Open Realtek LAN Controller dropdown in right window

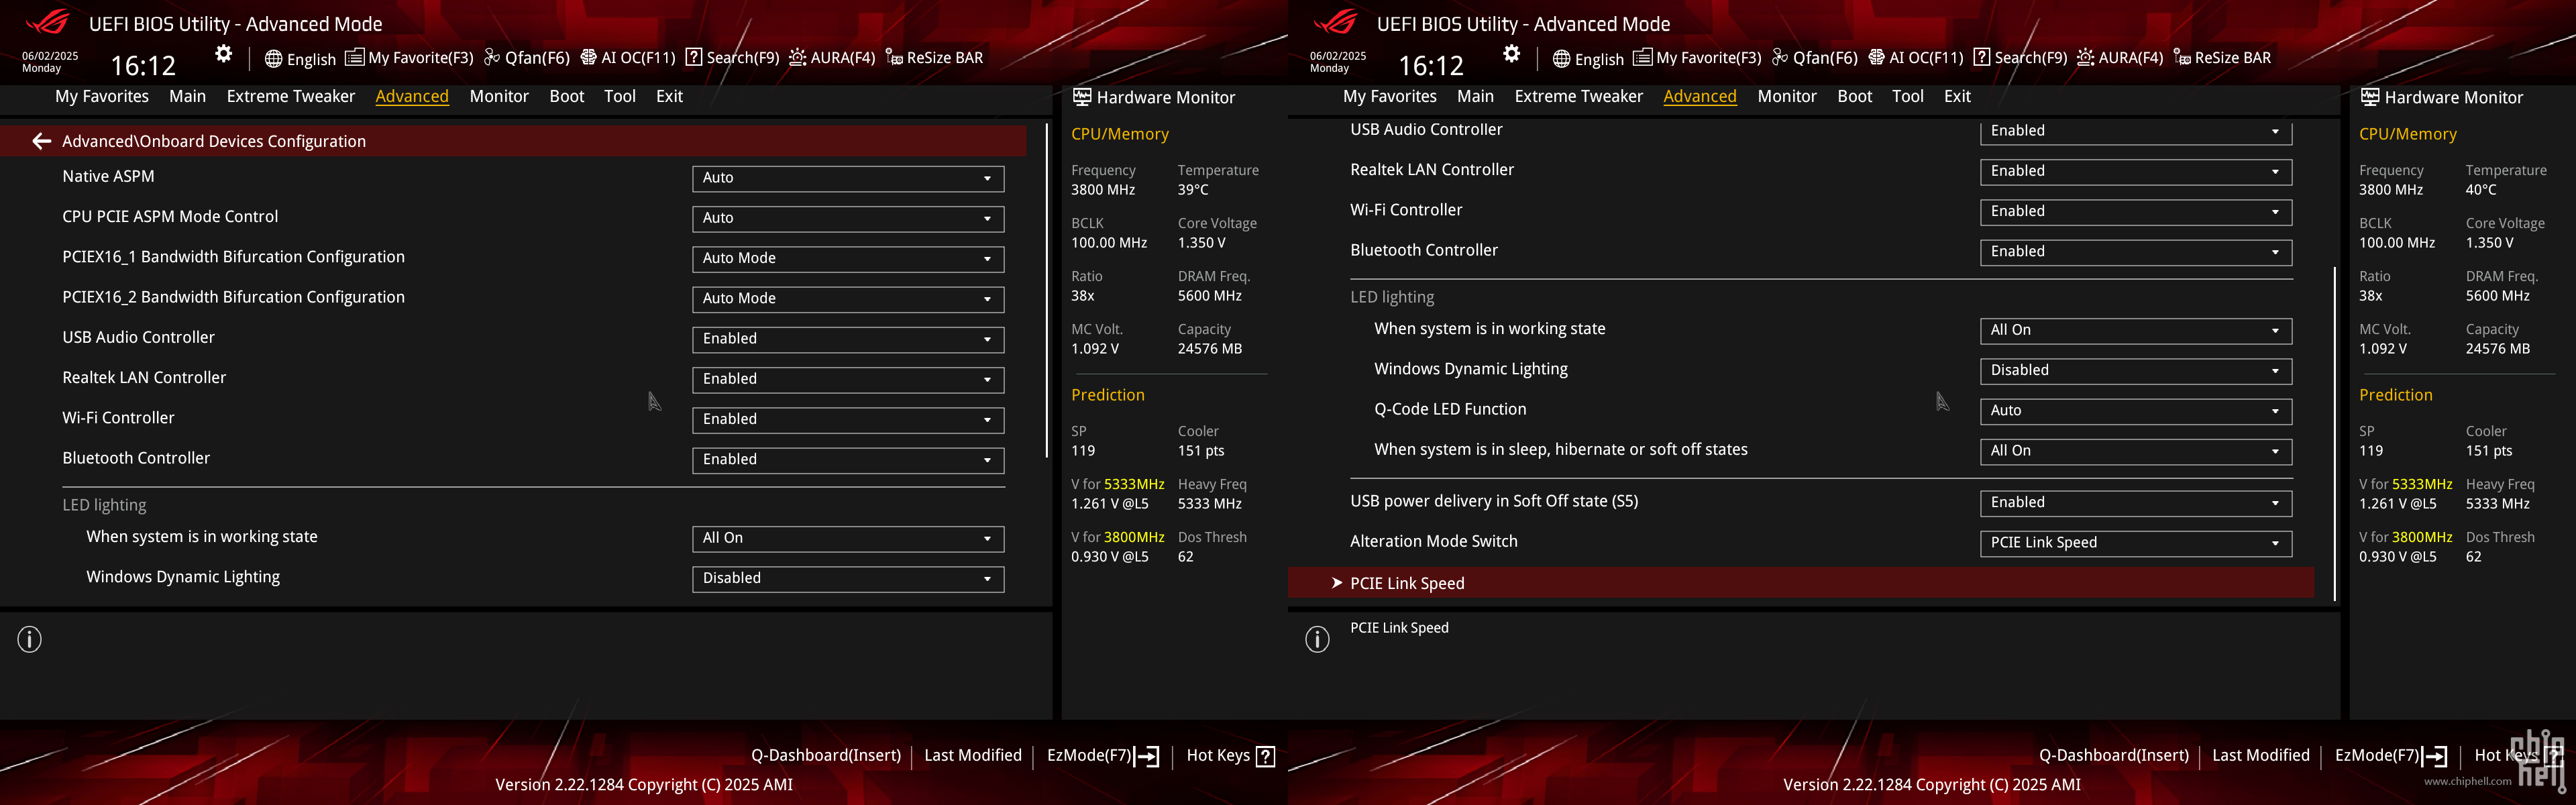[x=2136, y=171]
